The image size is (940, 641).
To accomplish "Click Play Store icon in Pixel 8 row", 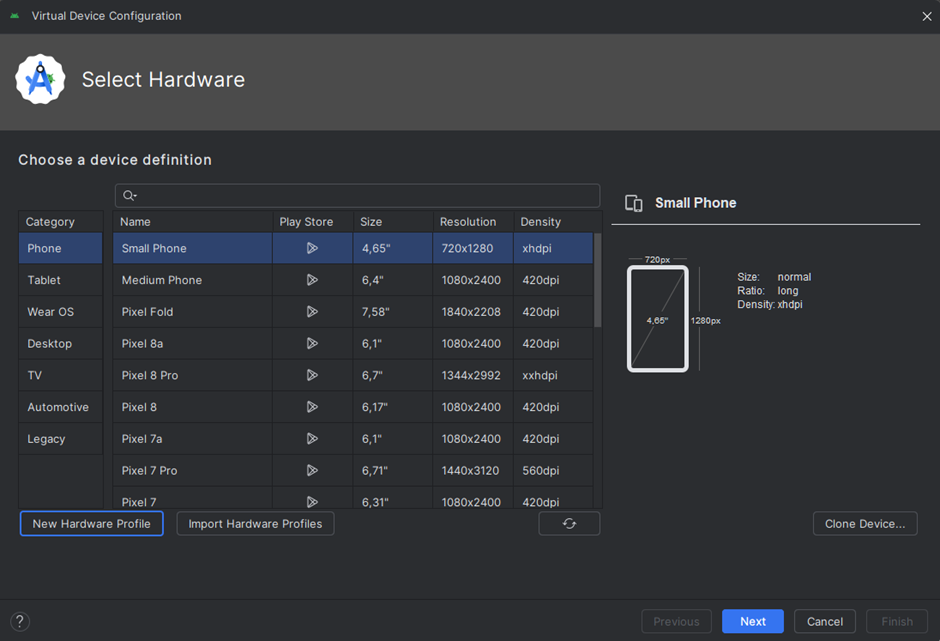I will click(312, 407).
